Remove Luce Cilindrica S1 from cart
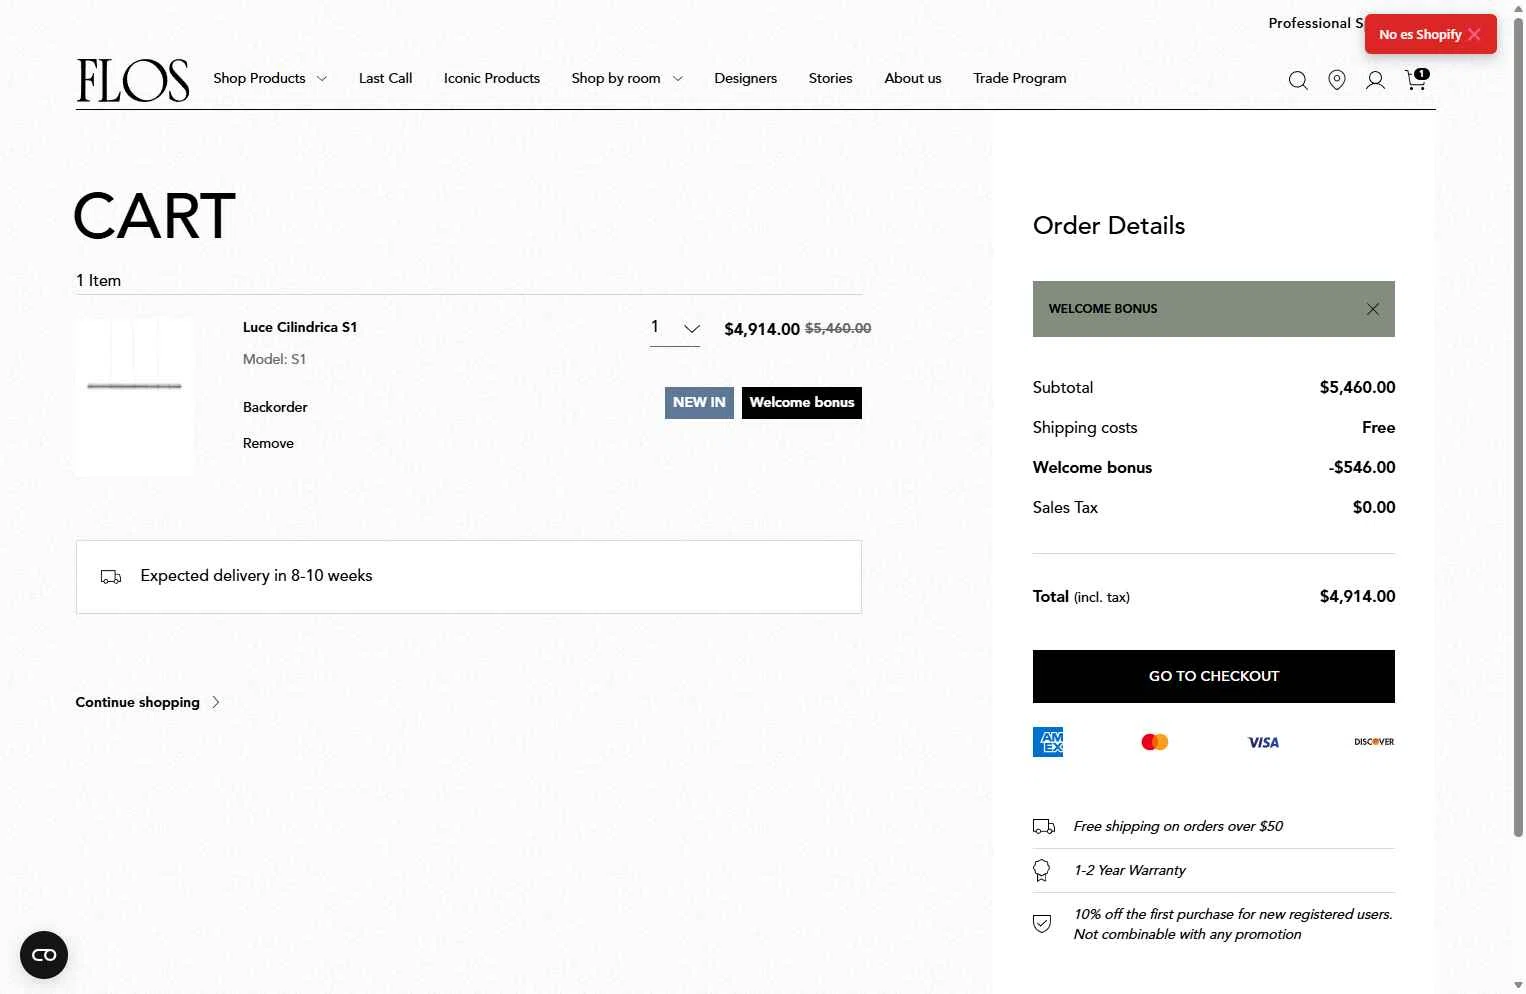Image resolution: width=1526 pixels, height=994 pixels. click(268, 443)
